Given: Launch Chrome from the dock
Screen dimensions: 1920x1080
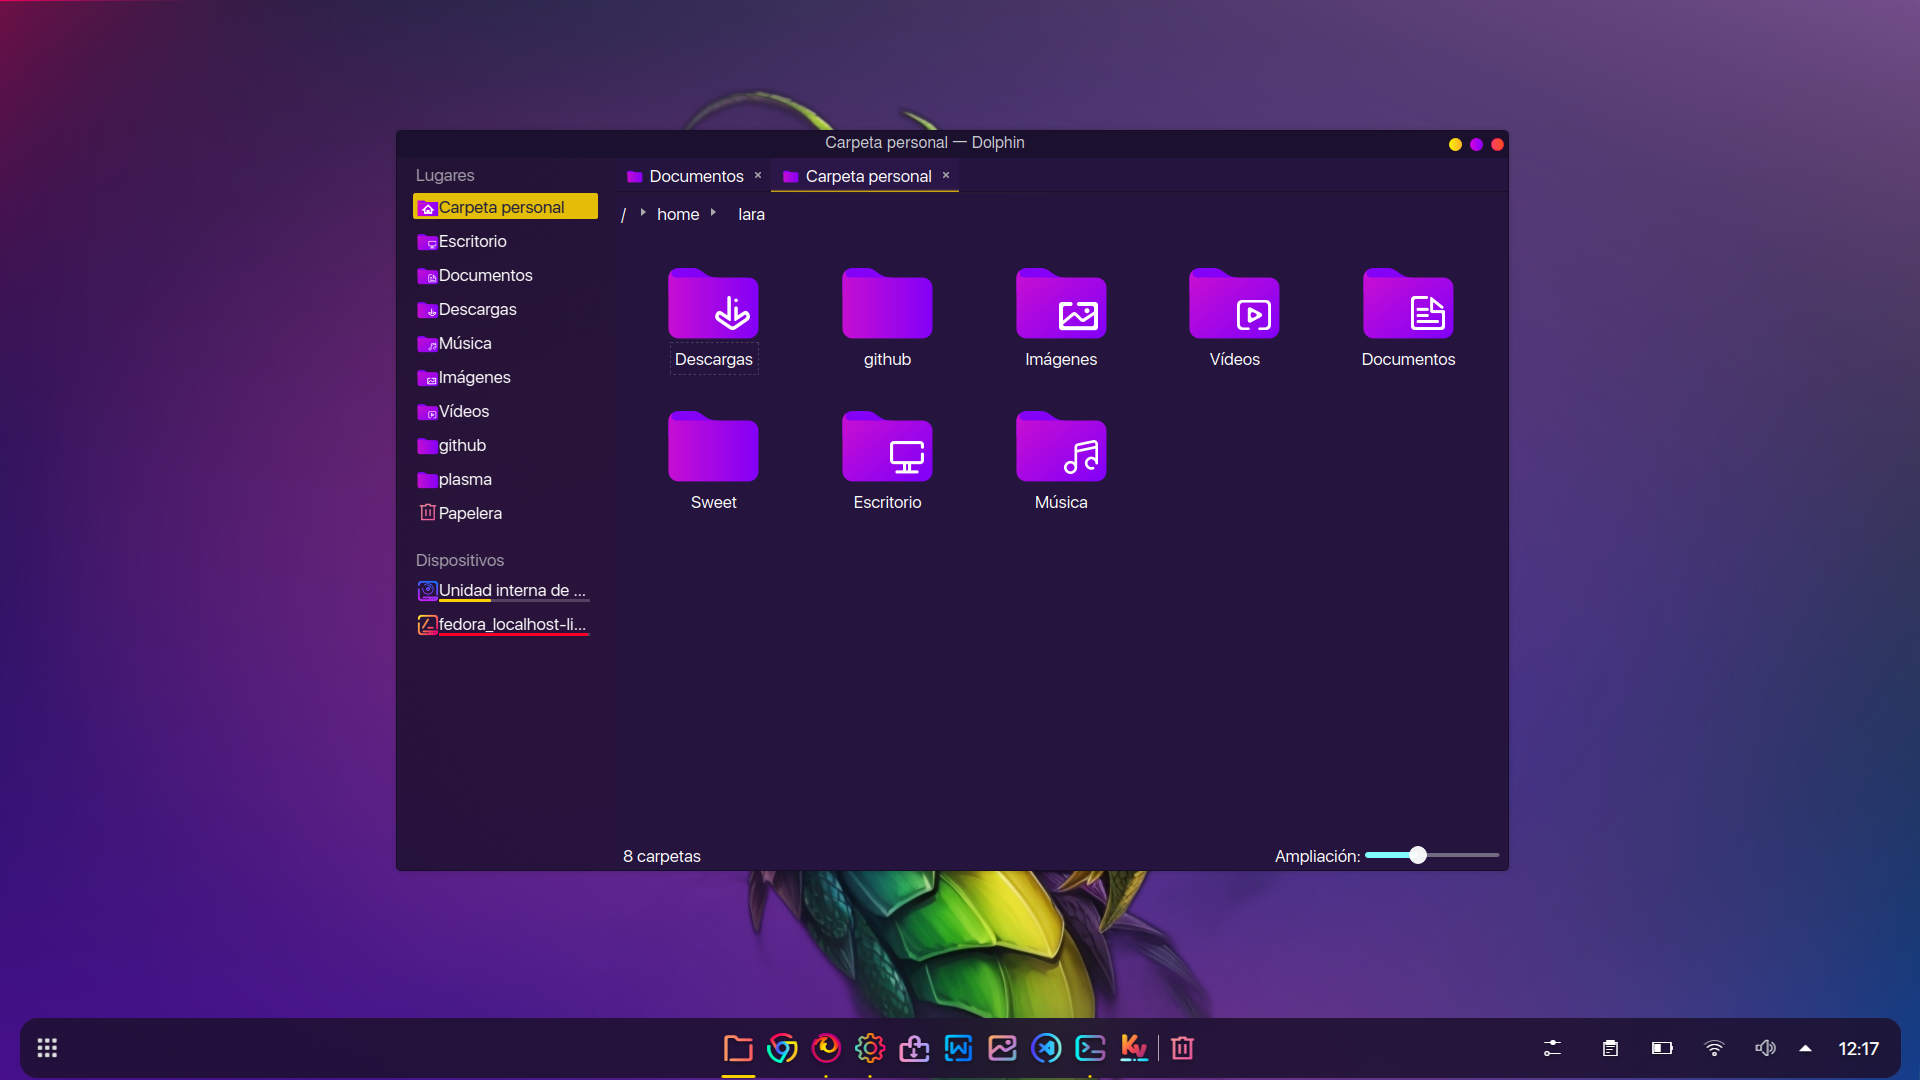Looking at the screenshot, I should coord(782,1048).
